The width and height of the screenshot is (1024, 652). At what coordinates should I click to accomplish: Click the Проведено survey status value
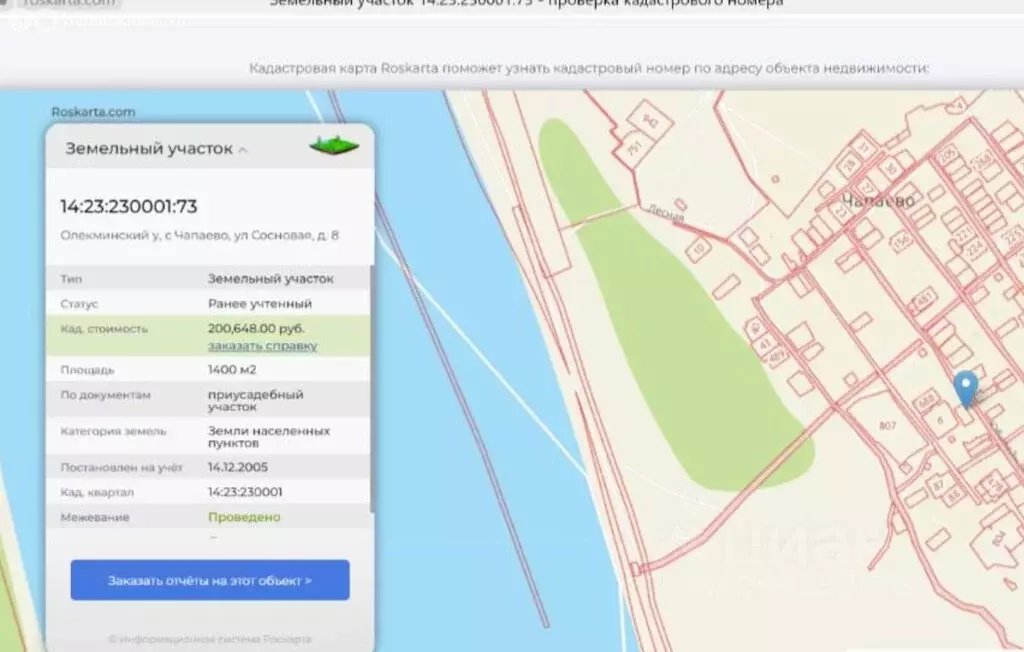(244, 517)
